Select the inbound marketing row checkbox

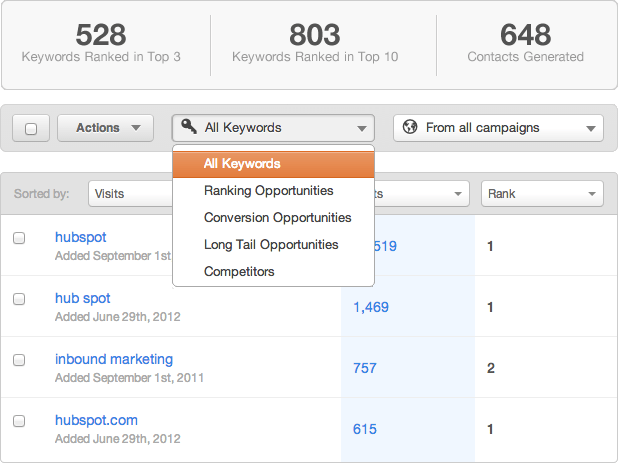point(19,360)
